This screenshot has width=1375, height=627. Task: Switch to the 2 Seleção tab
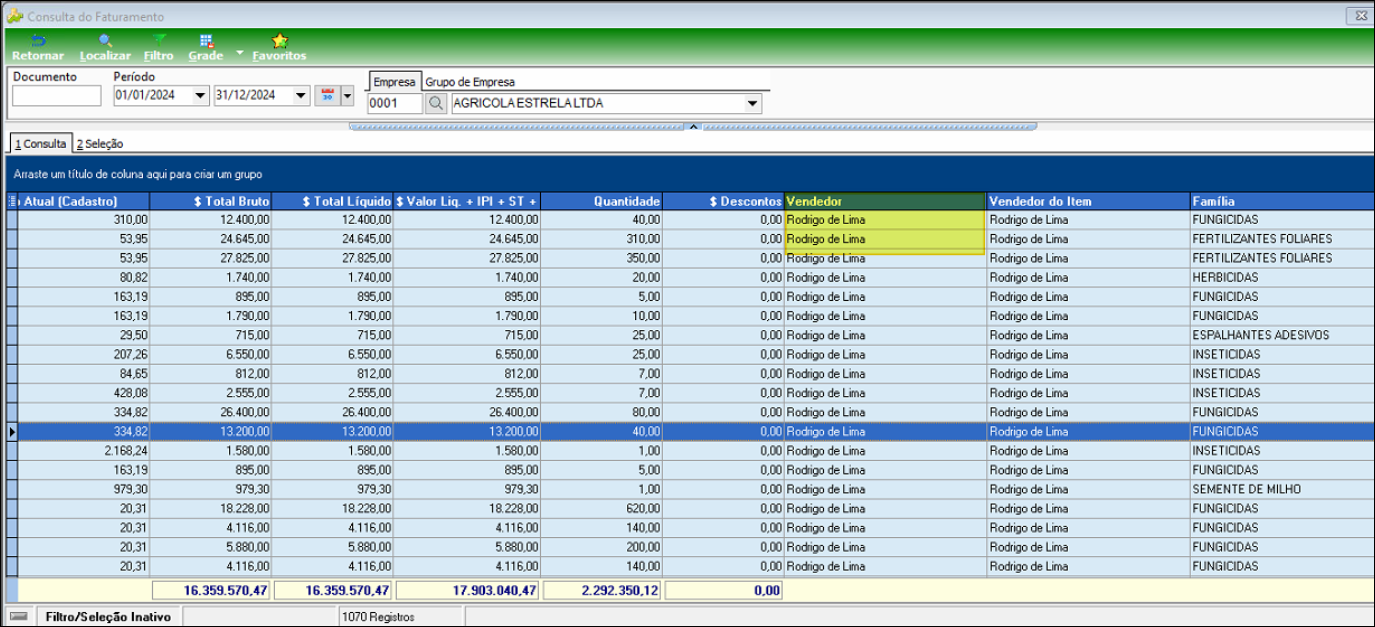(100, 144)
